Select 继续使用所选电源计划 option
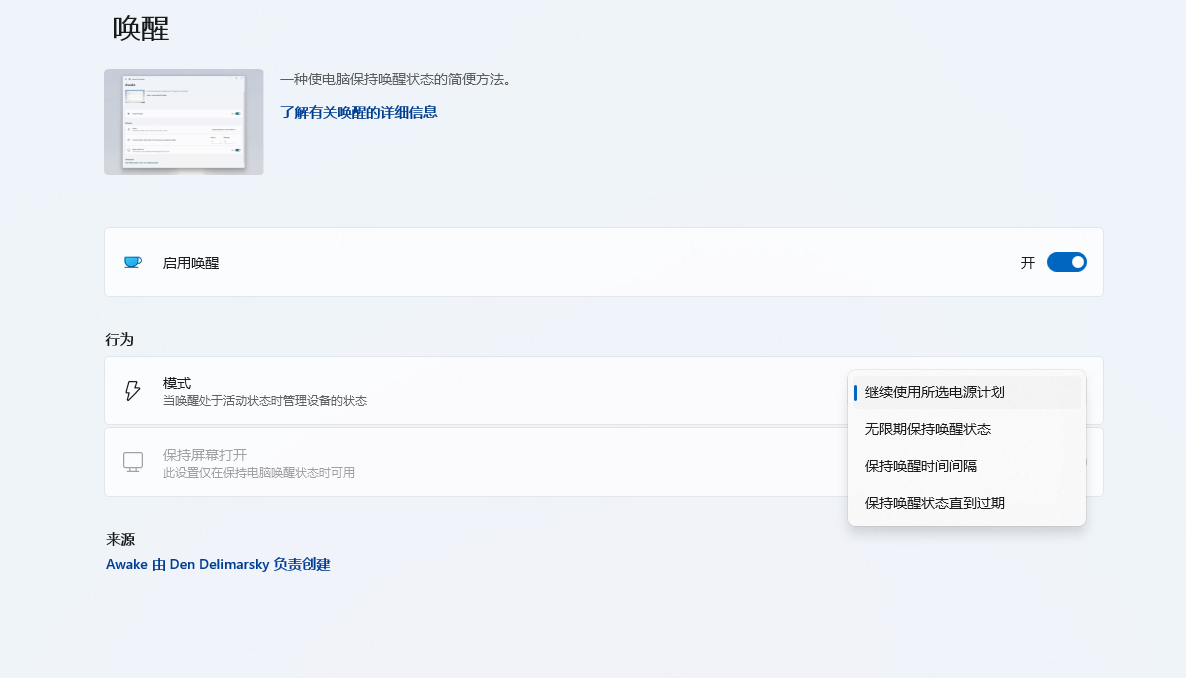This screenshot has height=678, width=1186. (967, 392)
